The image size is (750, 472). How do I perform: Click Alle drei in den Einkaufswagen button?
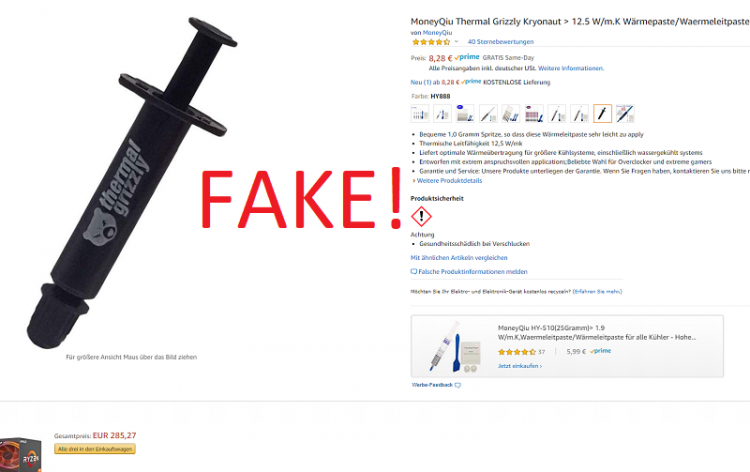[x=95, y=449]
